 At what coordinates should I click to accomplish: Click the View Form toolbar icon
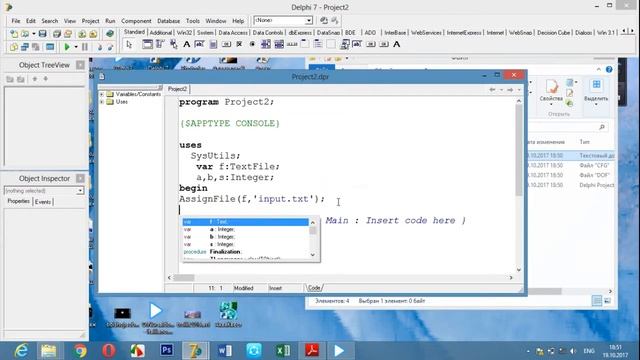tap(25, 47)
